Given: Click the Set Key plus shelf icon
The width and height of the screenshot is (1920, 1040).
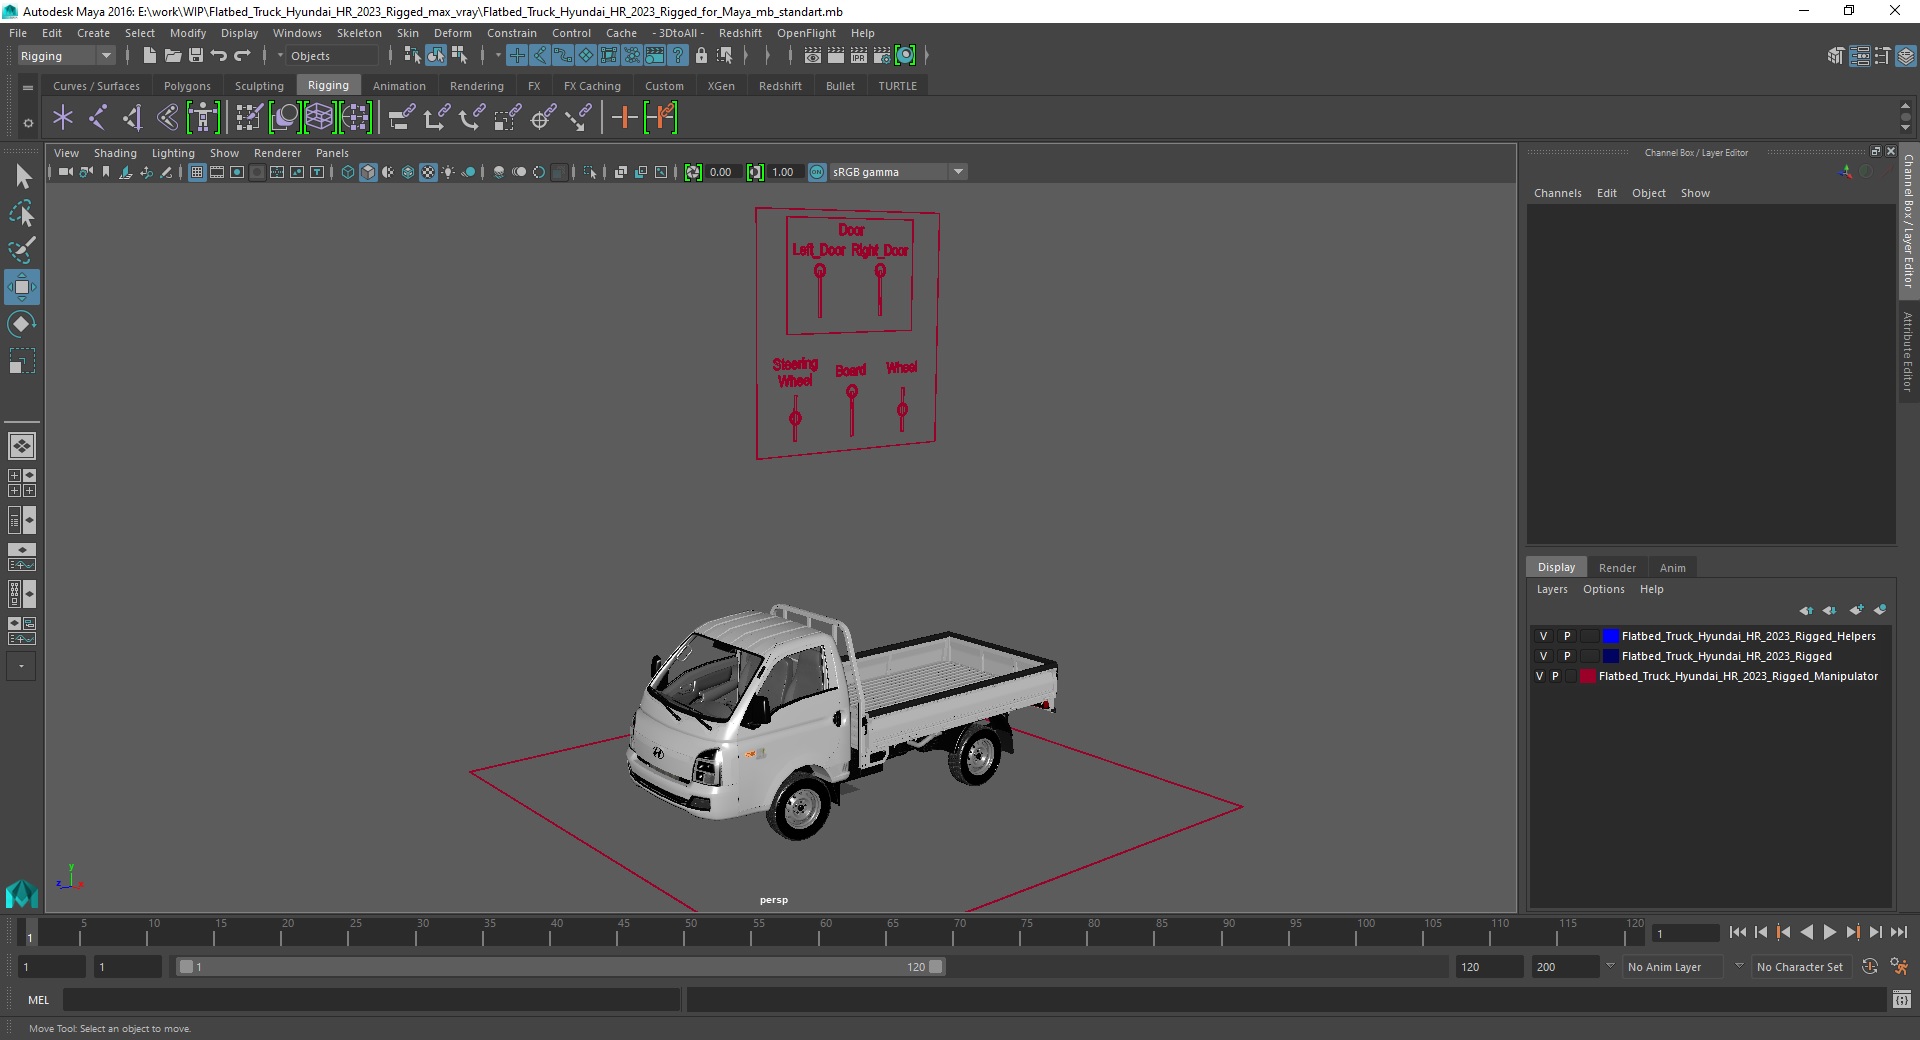Looking at the screenshot, I should (625, 118).
